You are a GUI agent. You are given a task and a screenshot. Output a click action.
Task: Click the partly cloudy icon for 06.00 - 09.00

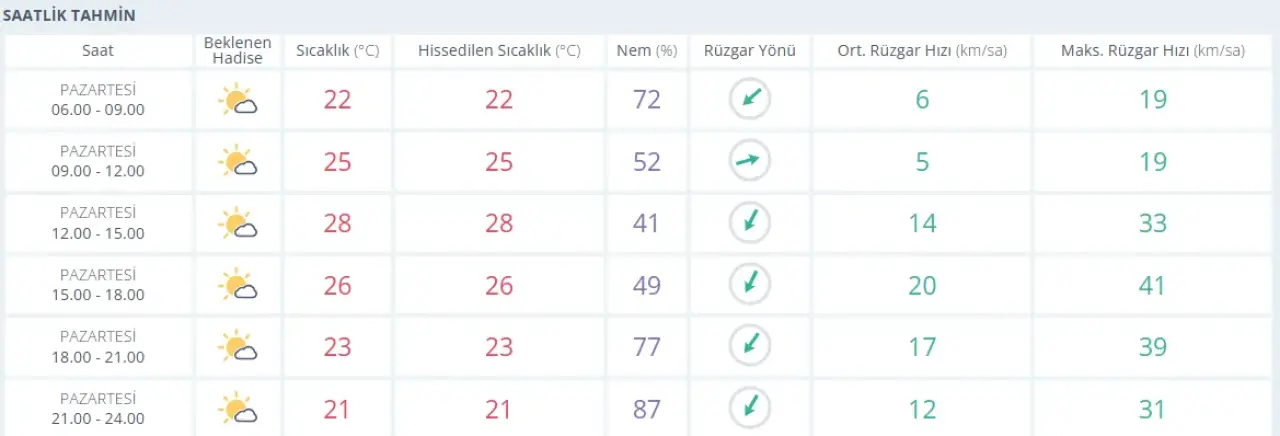tap(238, 100)
